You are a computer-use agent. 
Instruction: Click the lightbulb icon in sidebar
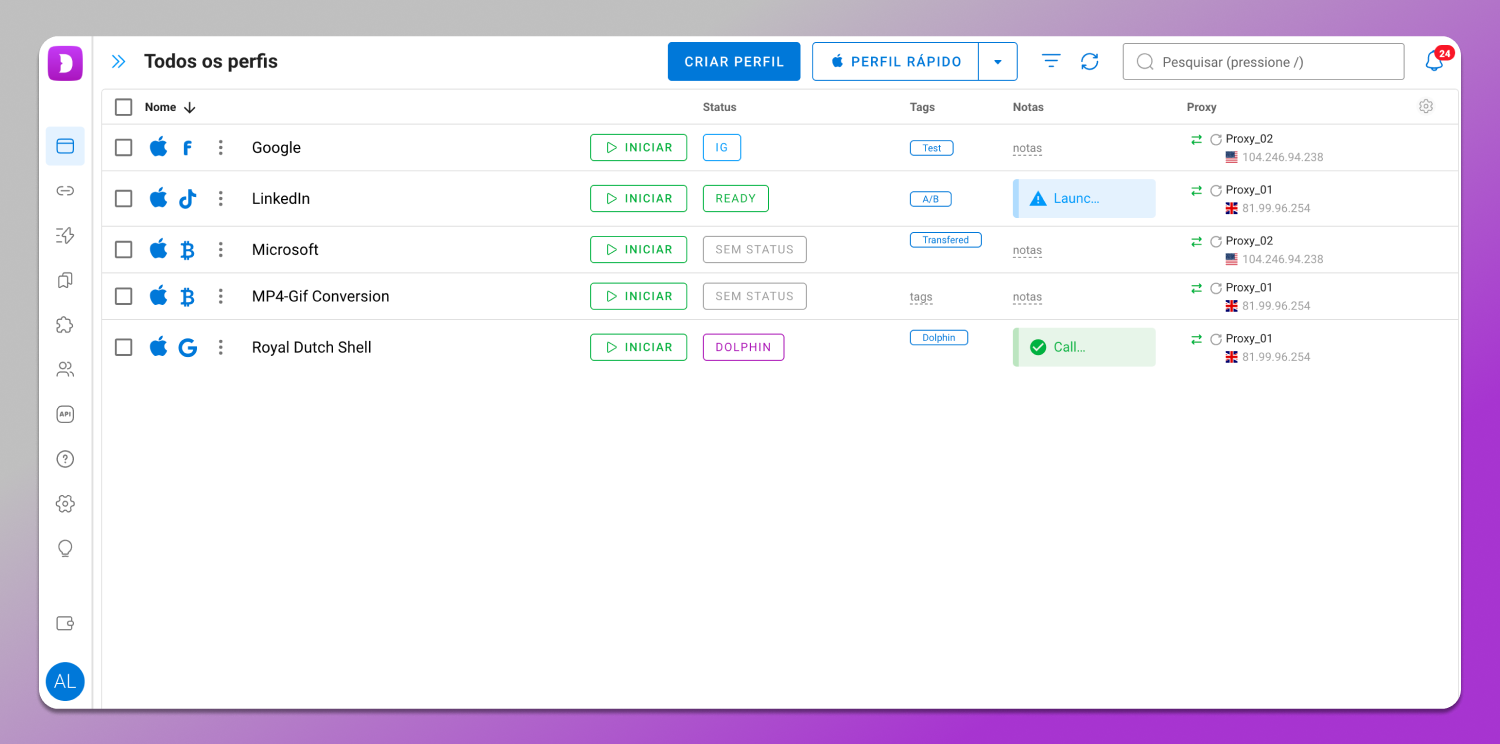click(x=65, y=548)
